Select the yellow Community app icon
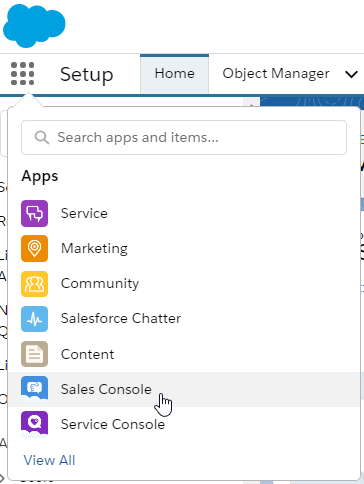The width and height of the screenshot is (364, 484). (34, 284)
